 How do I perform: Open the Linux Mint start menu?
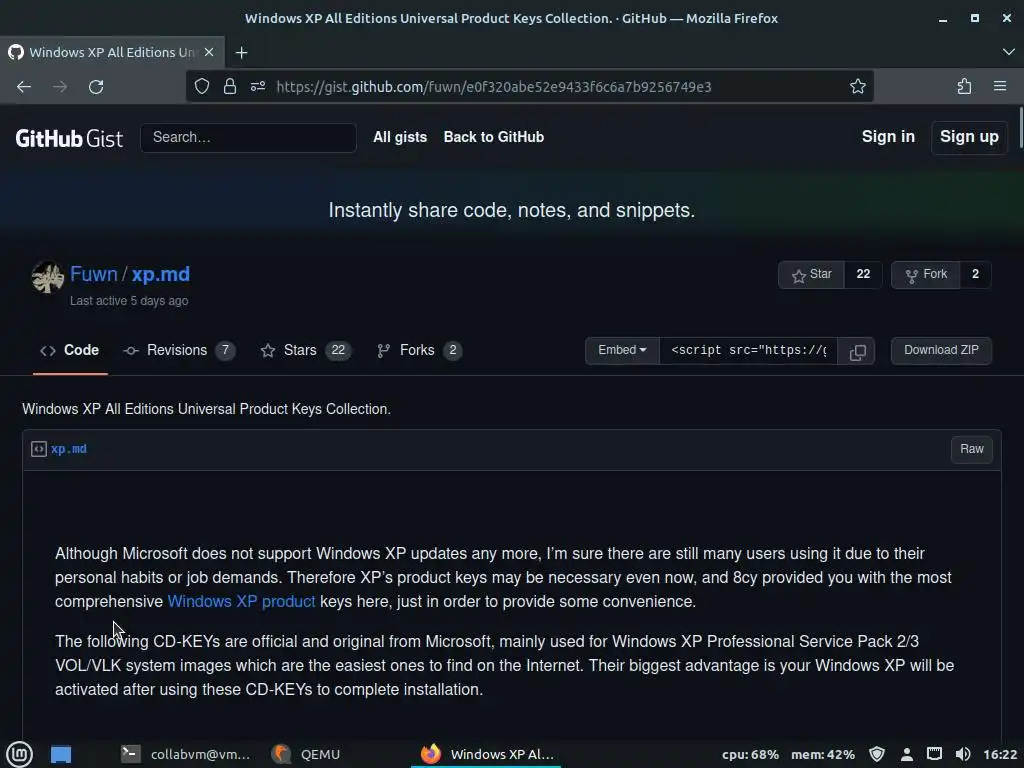[x=20, y=754]
